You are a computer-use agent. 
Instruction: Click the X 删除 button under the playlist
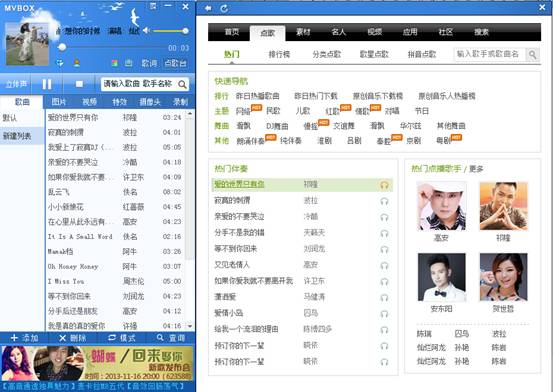coord(73,338)
